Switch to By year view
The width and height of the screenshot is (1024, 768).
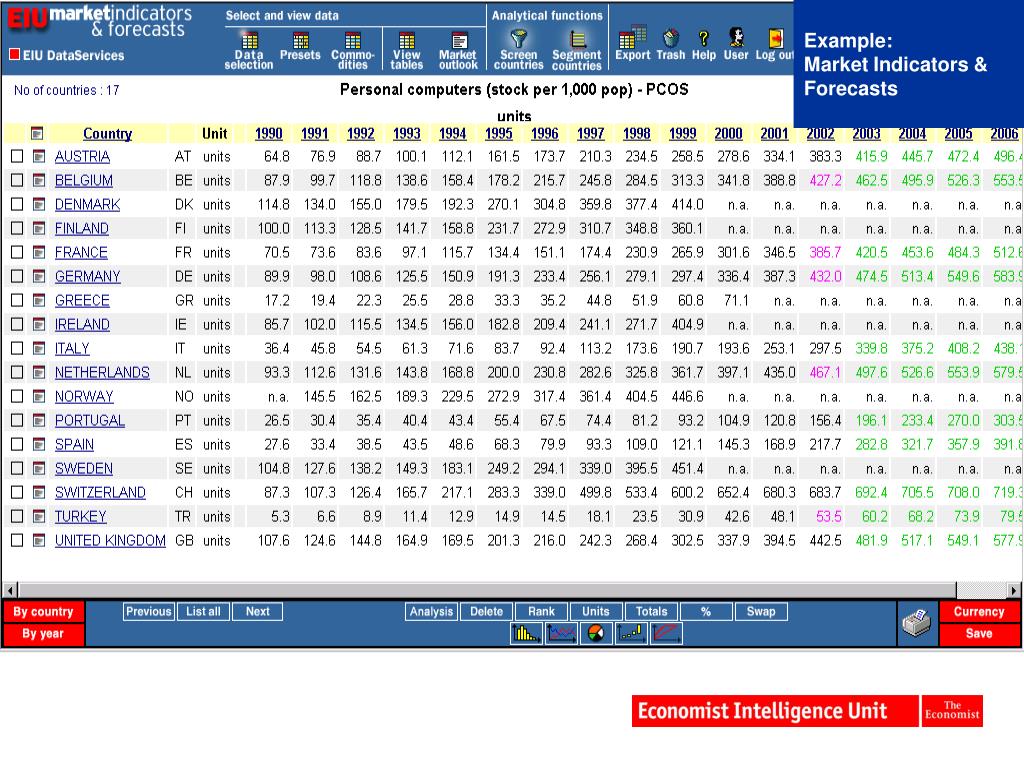click(x=43, y=634)
